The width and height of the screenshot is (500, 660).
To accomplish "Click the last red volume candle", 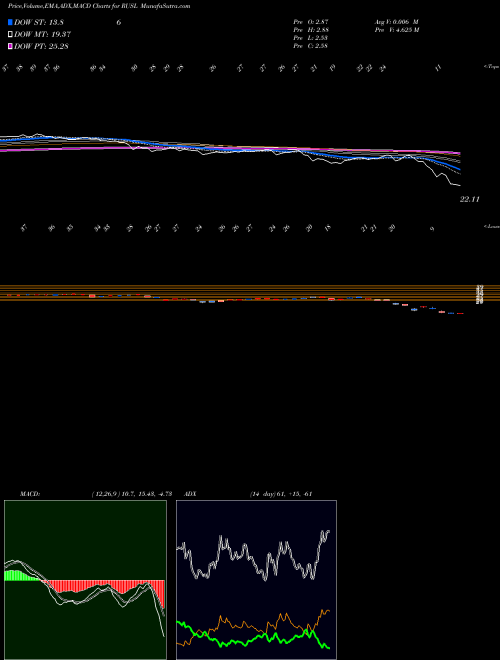I will point(460,314).
